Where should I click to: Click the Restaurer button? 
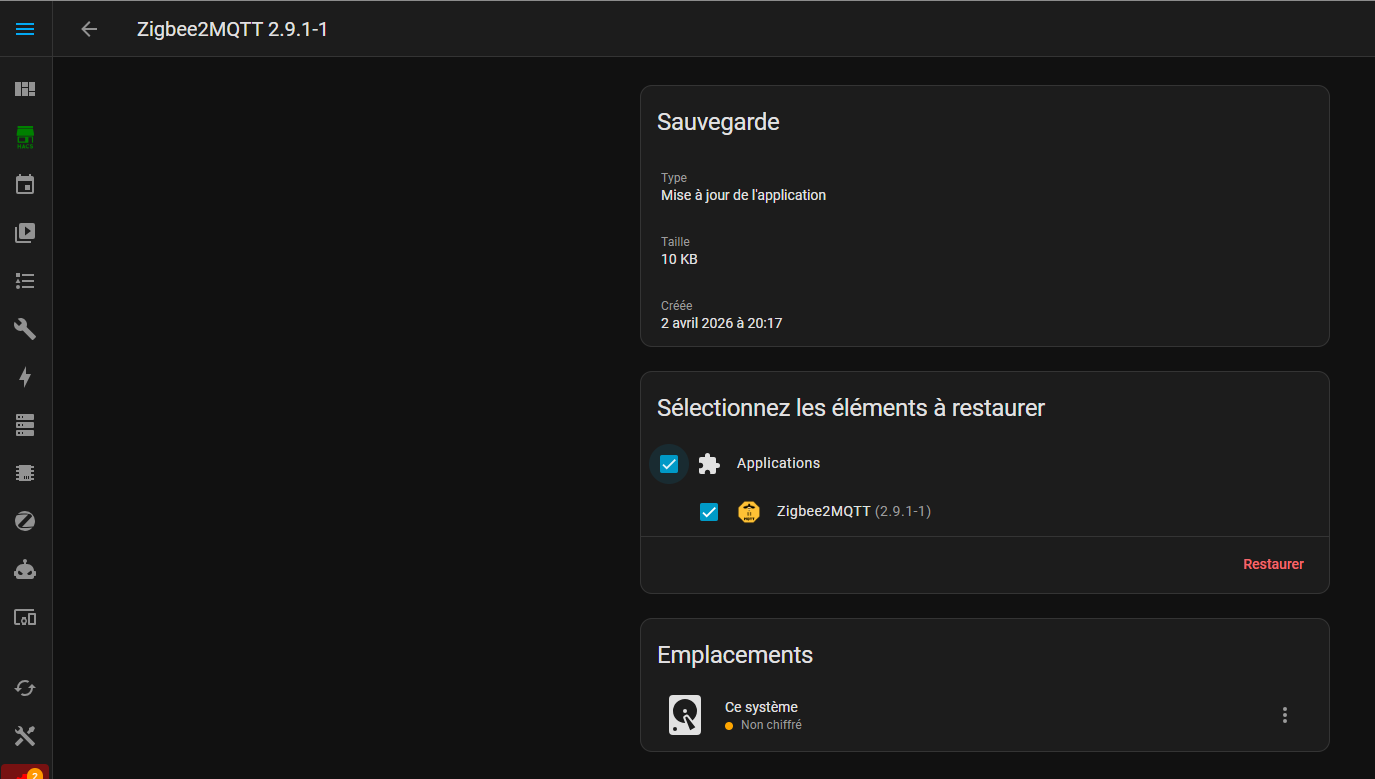(1273, 564)
